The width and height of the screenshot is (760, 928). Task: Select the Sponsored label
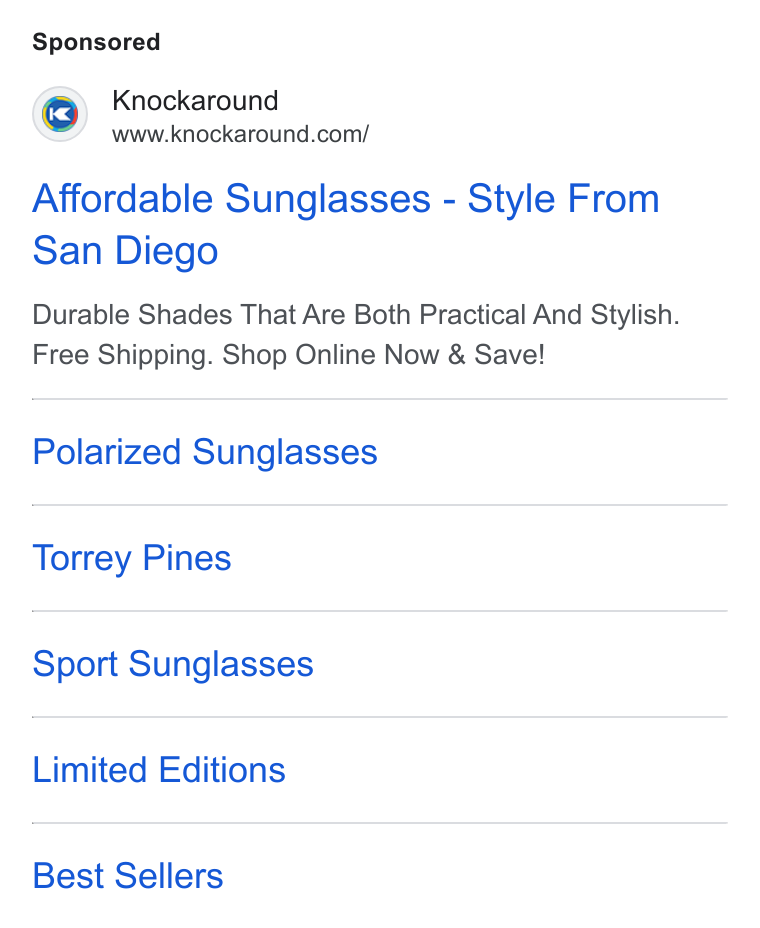coord(96,42)
